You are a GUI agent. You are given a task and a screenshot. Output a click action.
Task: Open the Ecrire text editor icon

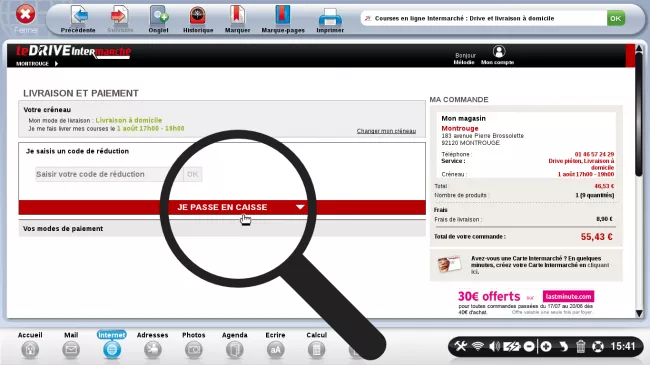(275, 350)
